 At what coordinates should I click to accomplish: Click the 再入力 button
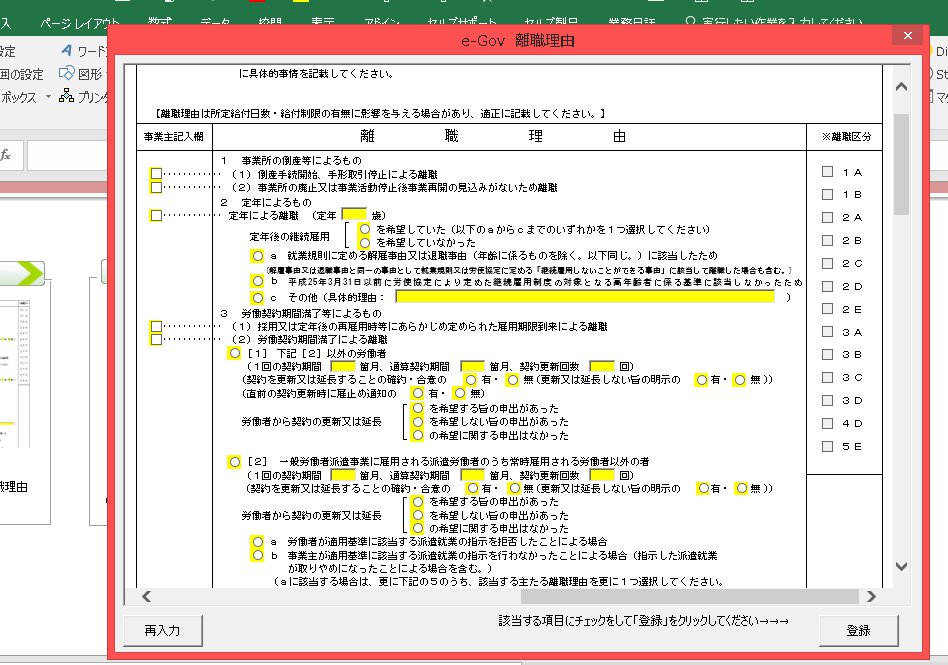click(x=163, y=631)
